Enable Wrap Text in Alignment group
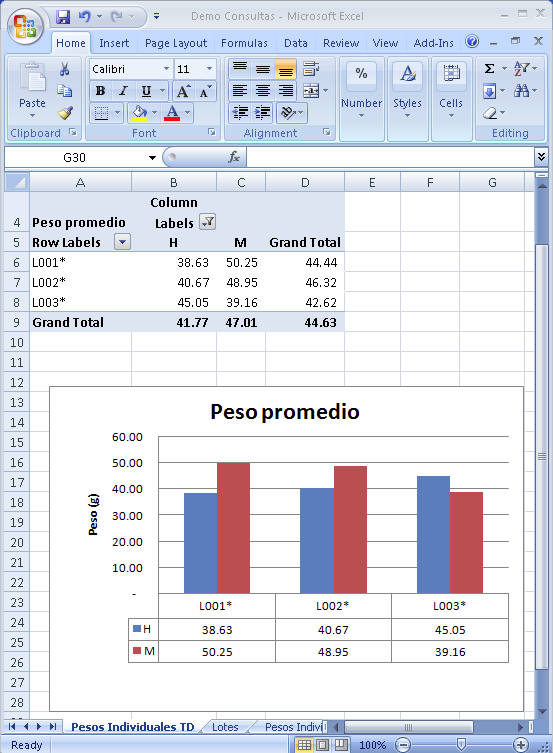 pos(311,69)
